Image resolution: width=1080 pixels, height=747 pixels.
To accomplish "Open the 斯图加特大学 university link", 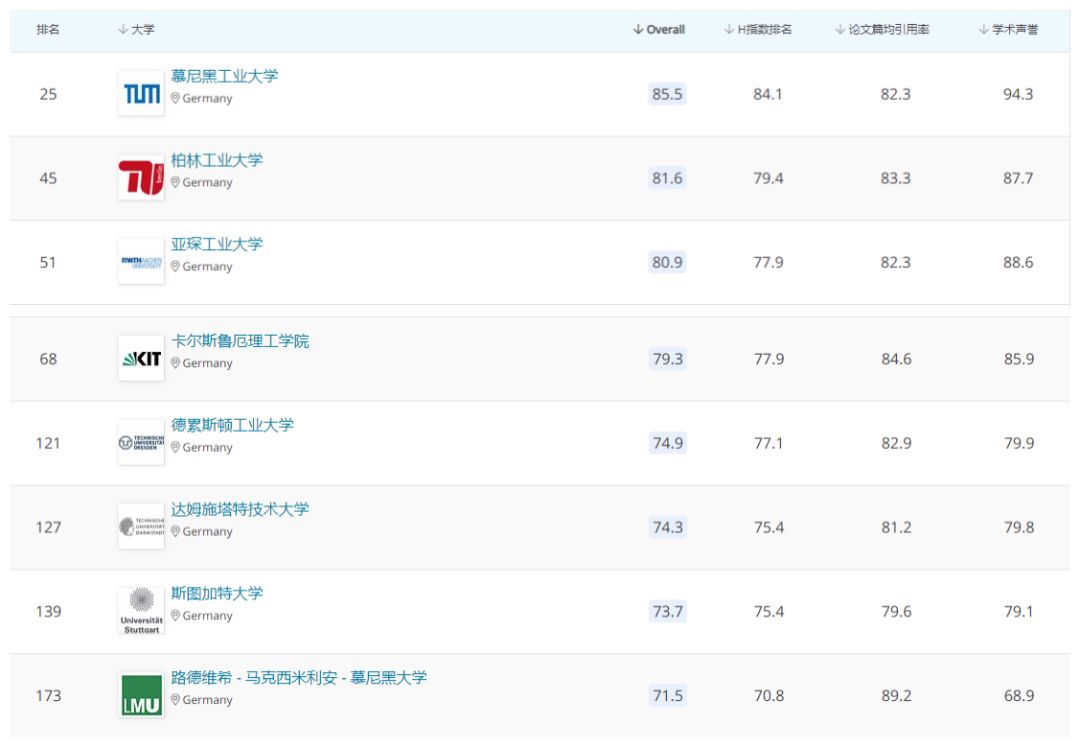I will (x=217, y=593).
